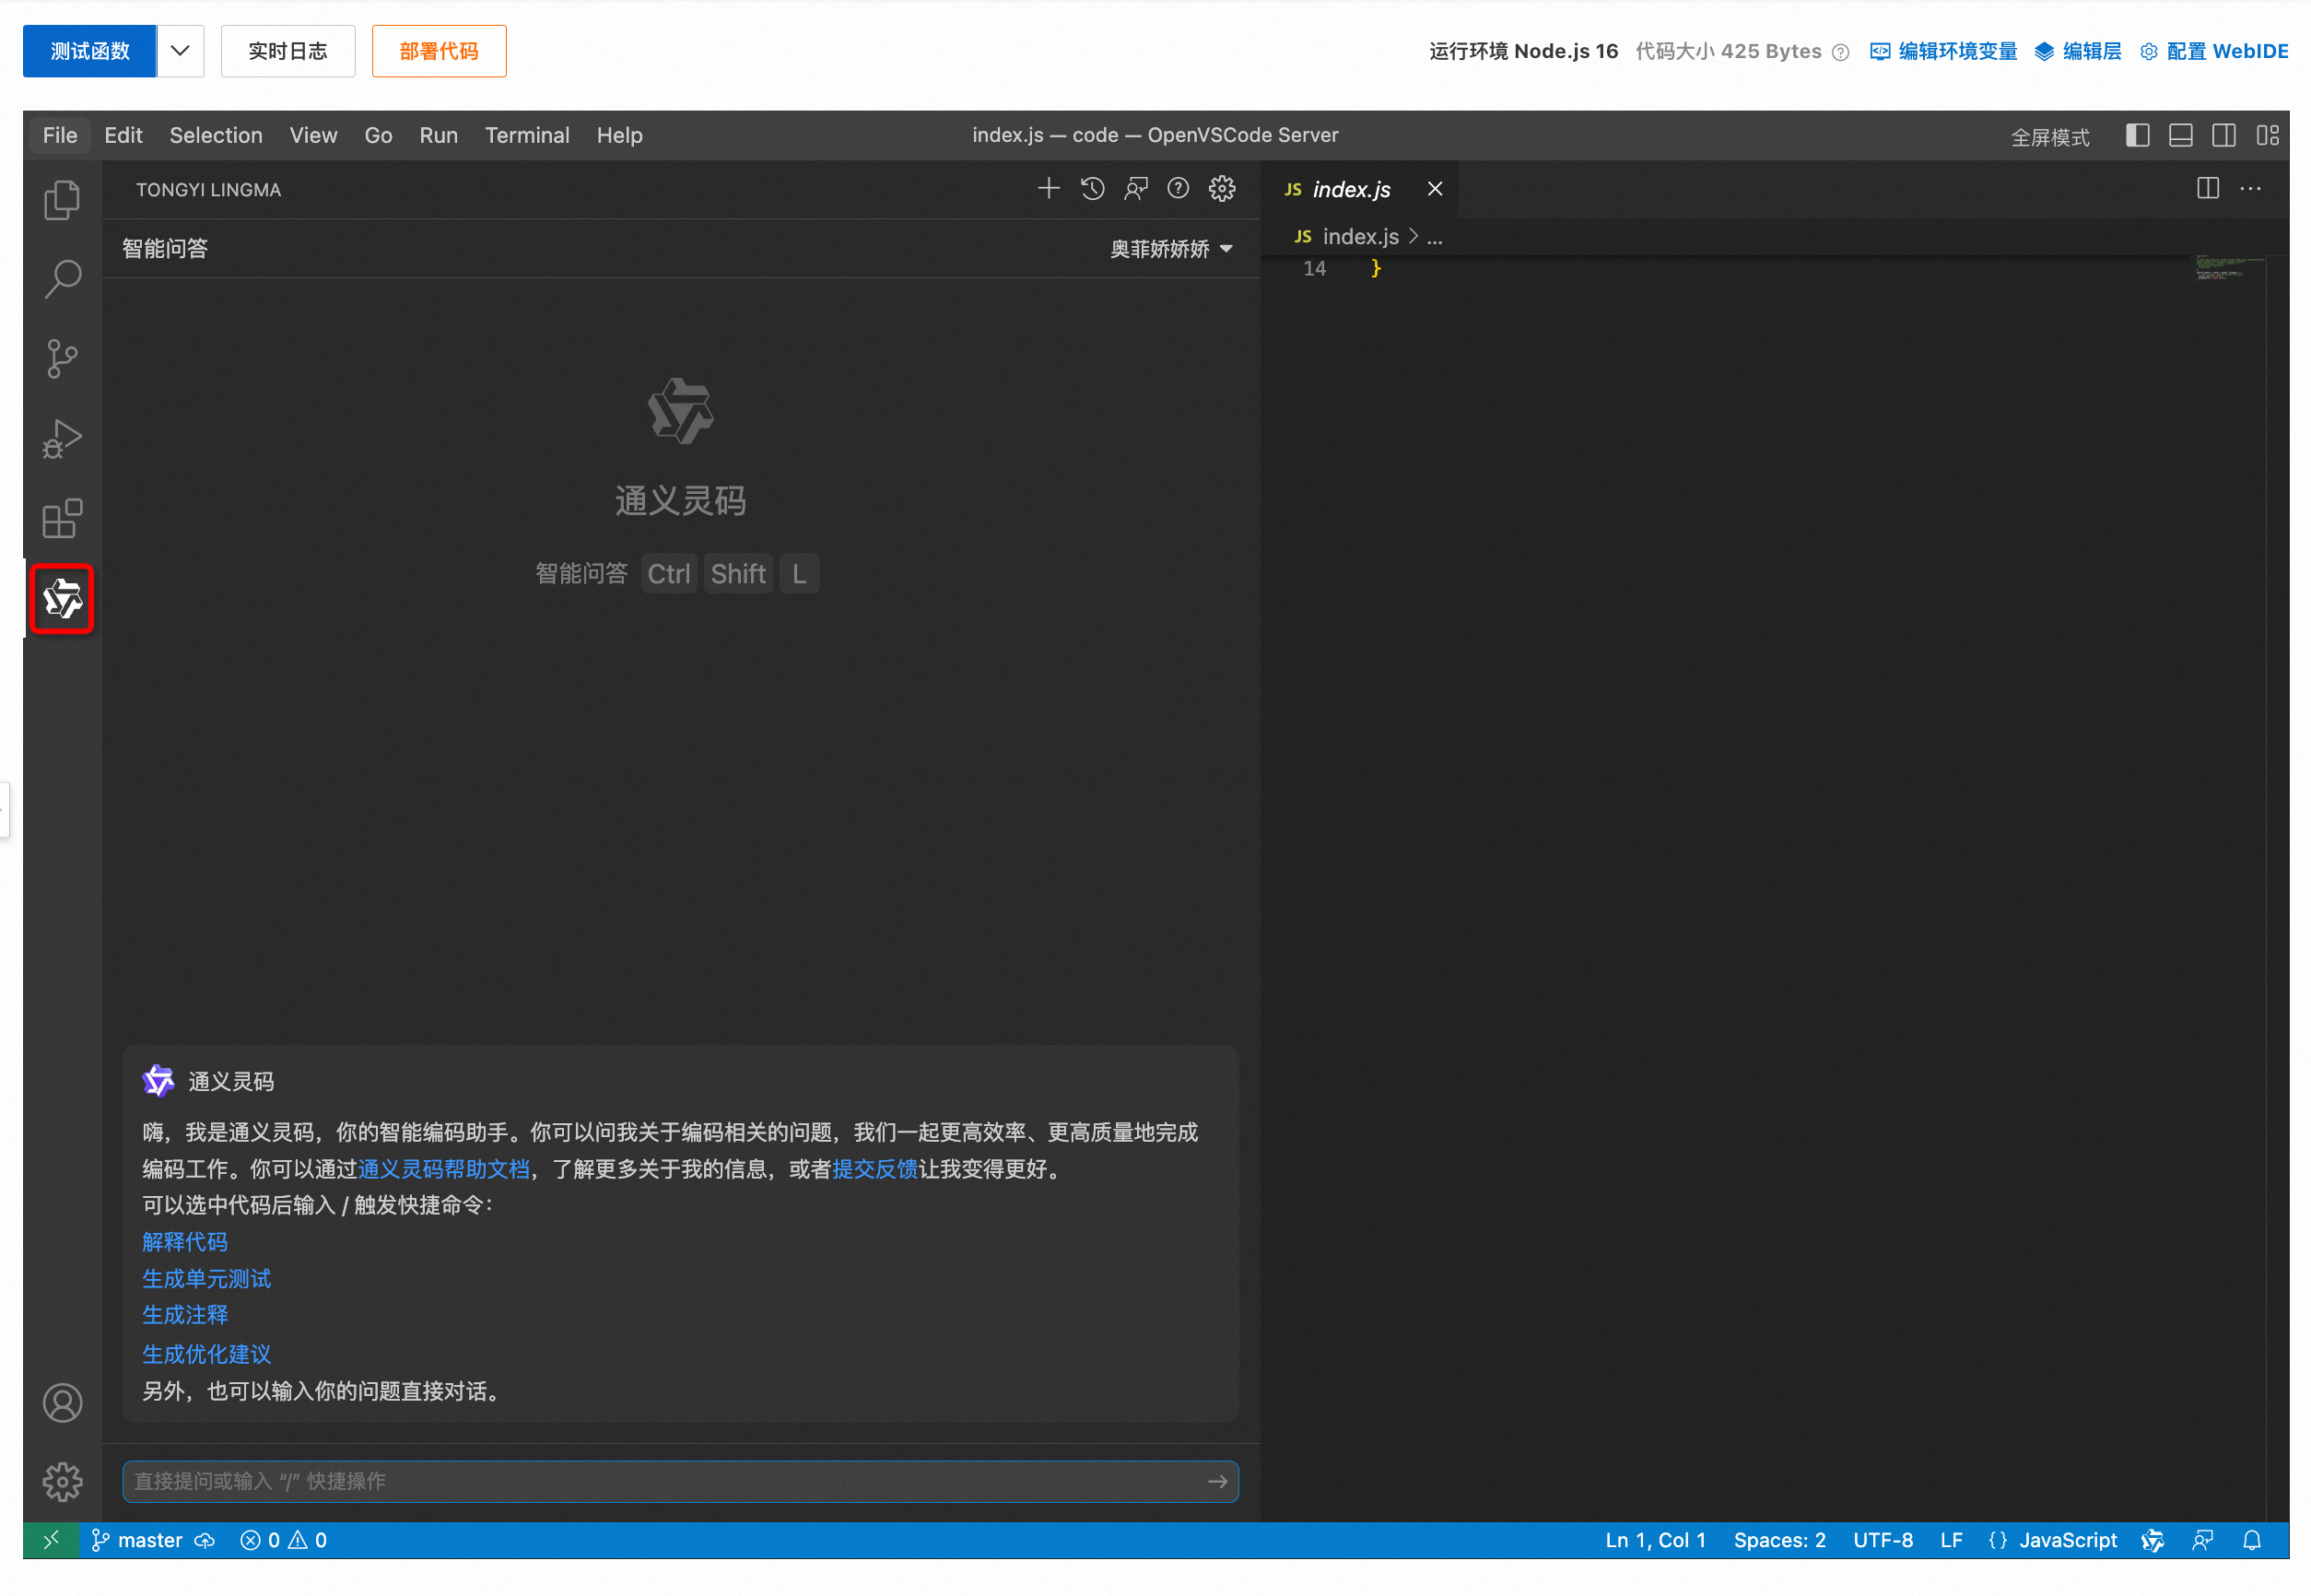The width and height of the screenshot is (2311, 1596).
Task: Click the 提交反馈 link
Action: [x=875, y=1169]
